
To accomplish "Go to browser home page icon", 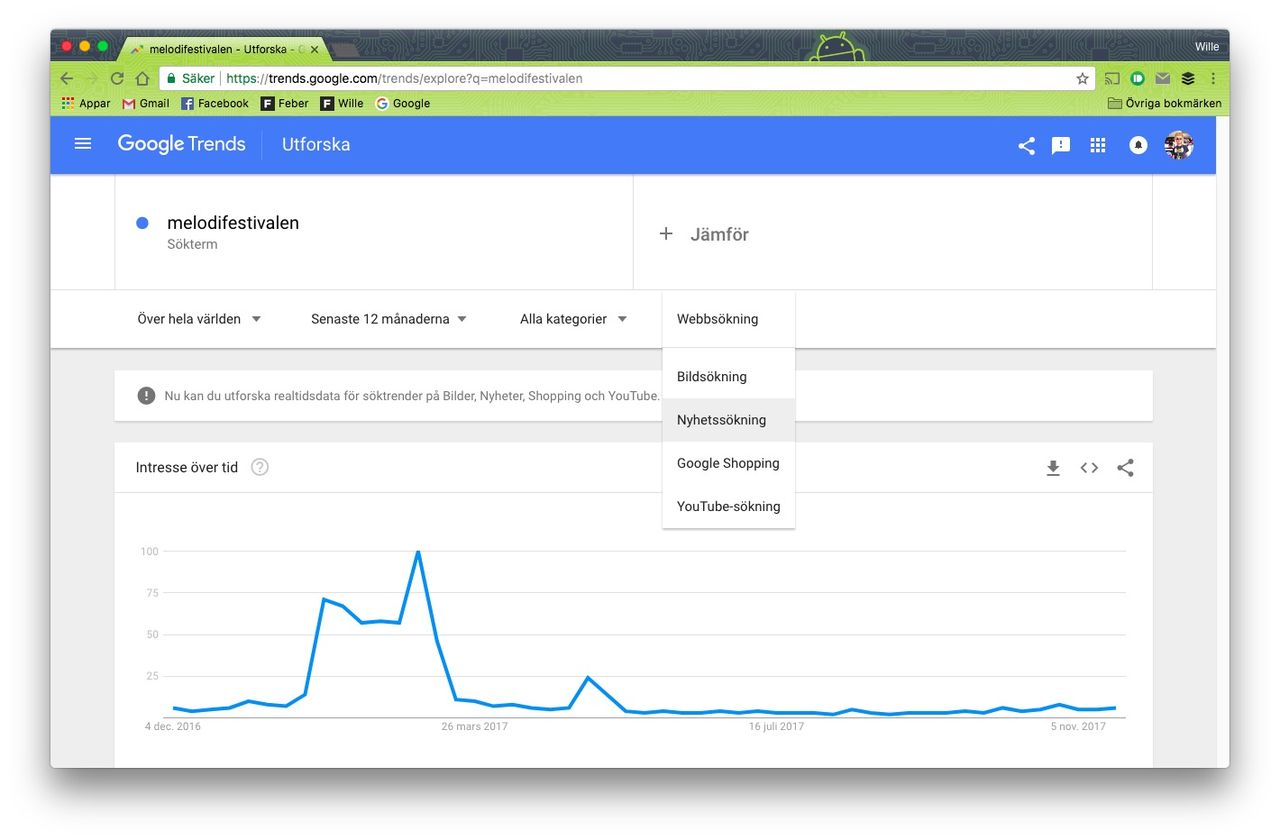I will pos(142,78).
